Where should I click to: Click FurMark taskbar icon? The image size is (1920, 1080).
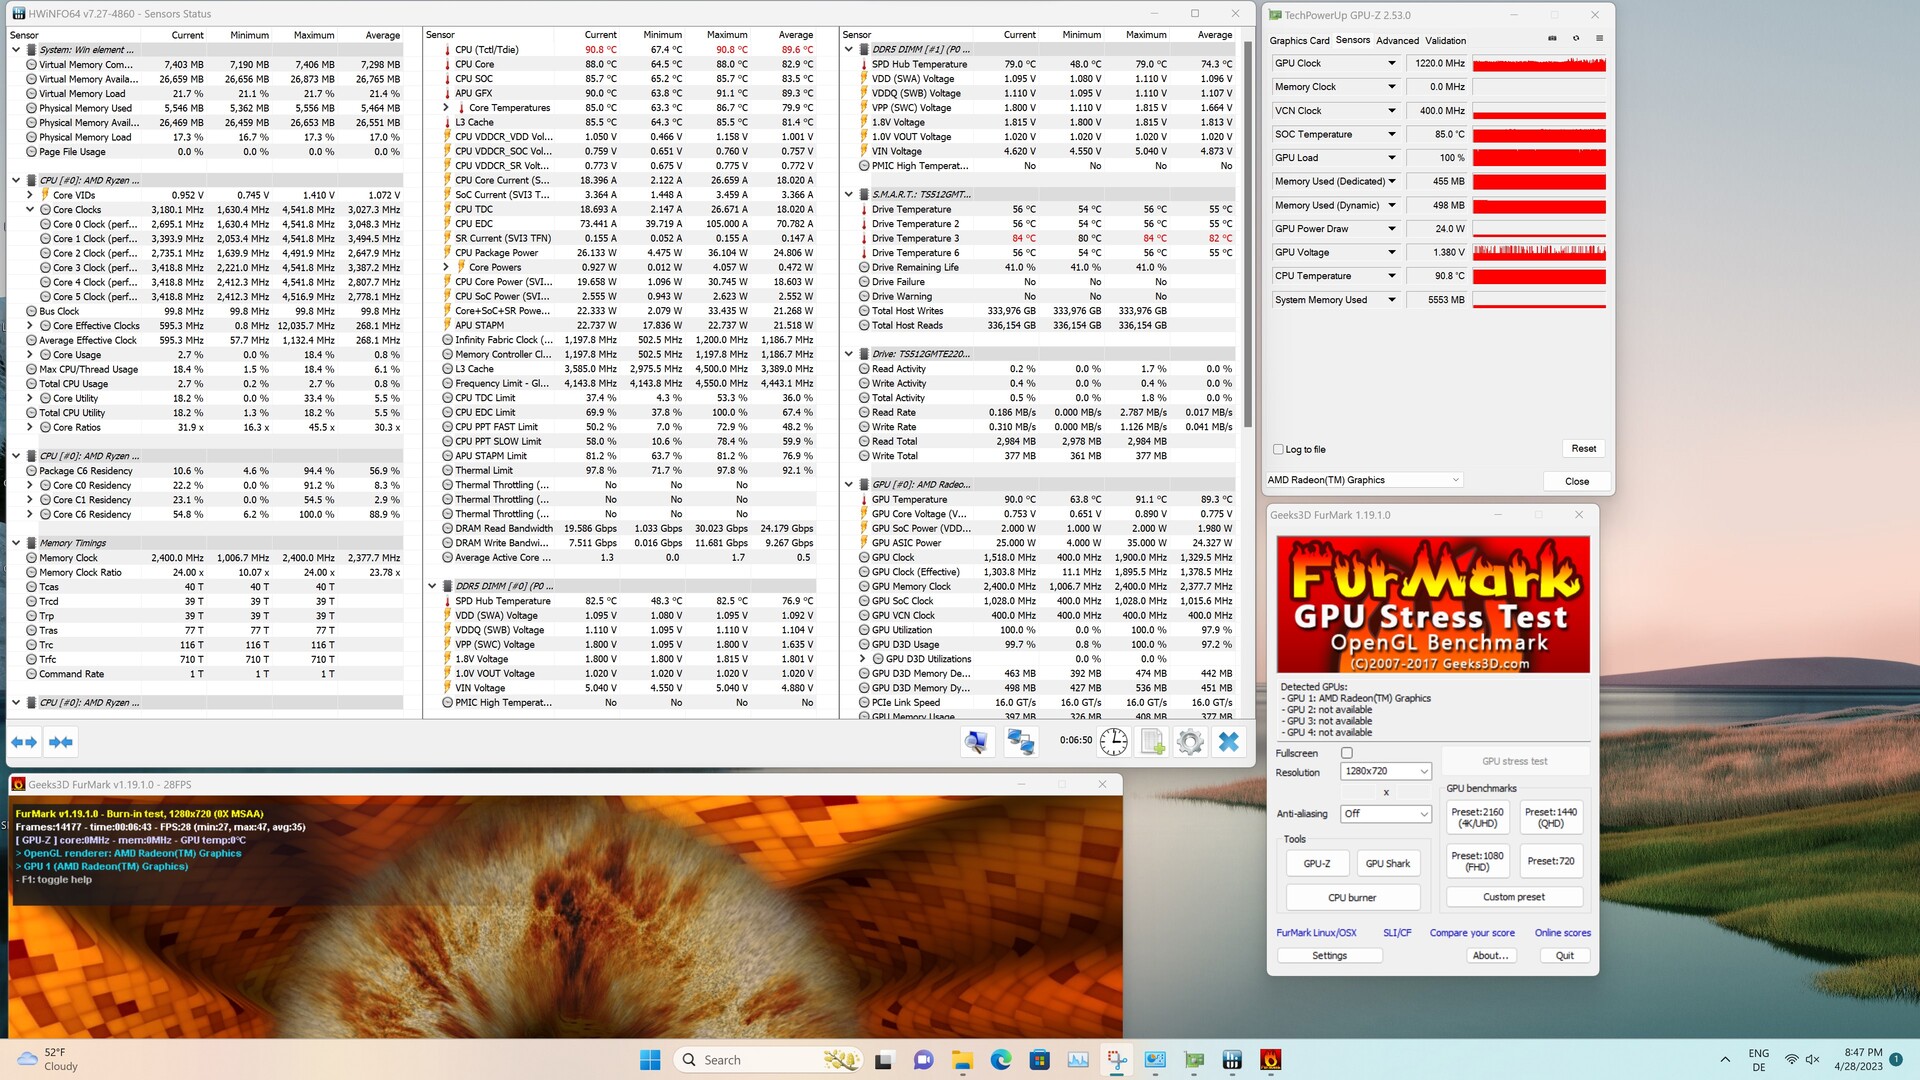click(x=1271, y=1060)
